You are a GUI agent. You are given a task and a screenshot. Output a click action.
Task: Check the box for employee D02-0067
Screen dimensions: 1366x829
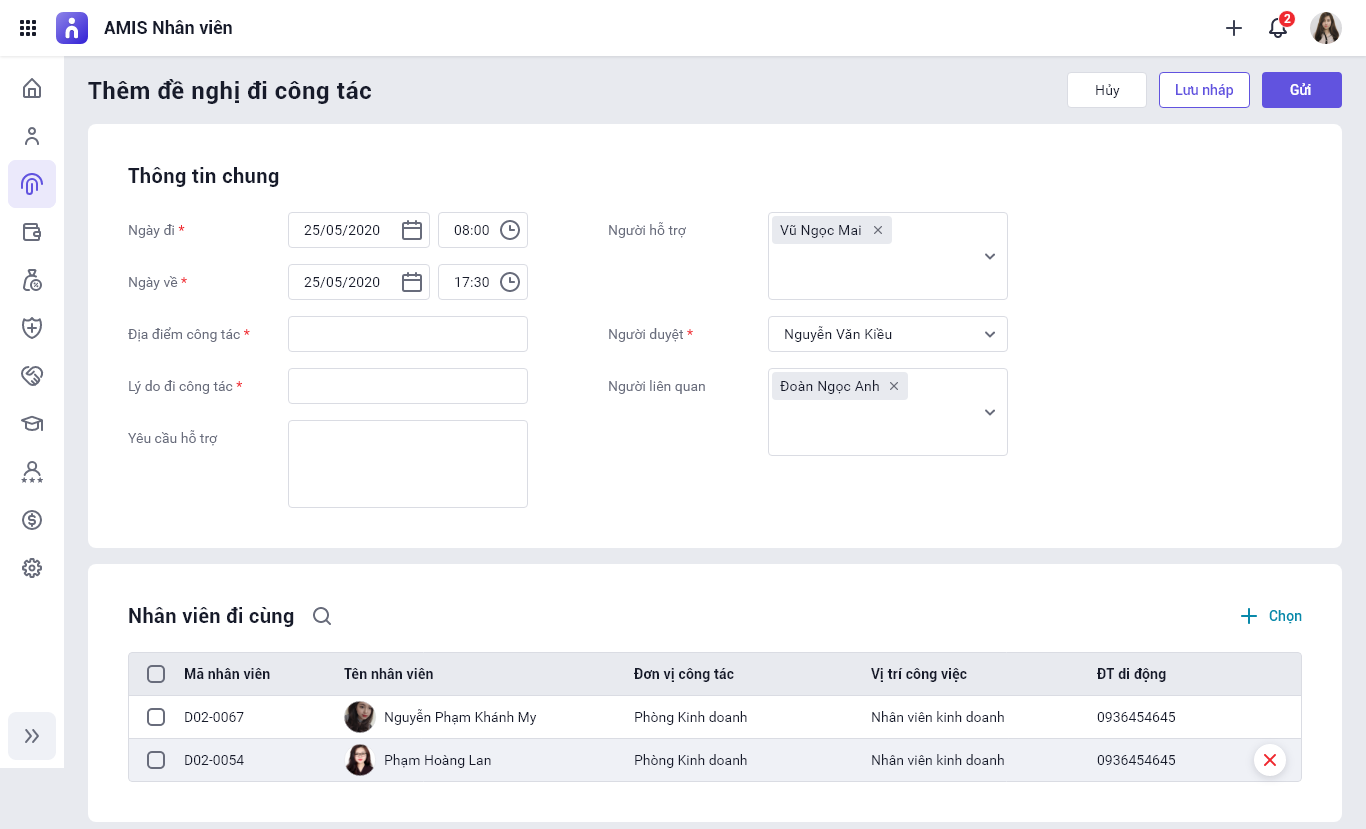coord(156,717)
